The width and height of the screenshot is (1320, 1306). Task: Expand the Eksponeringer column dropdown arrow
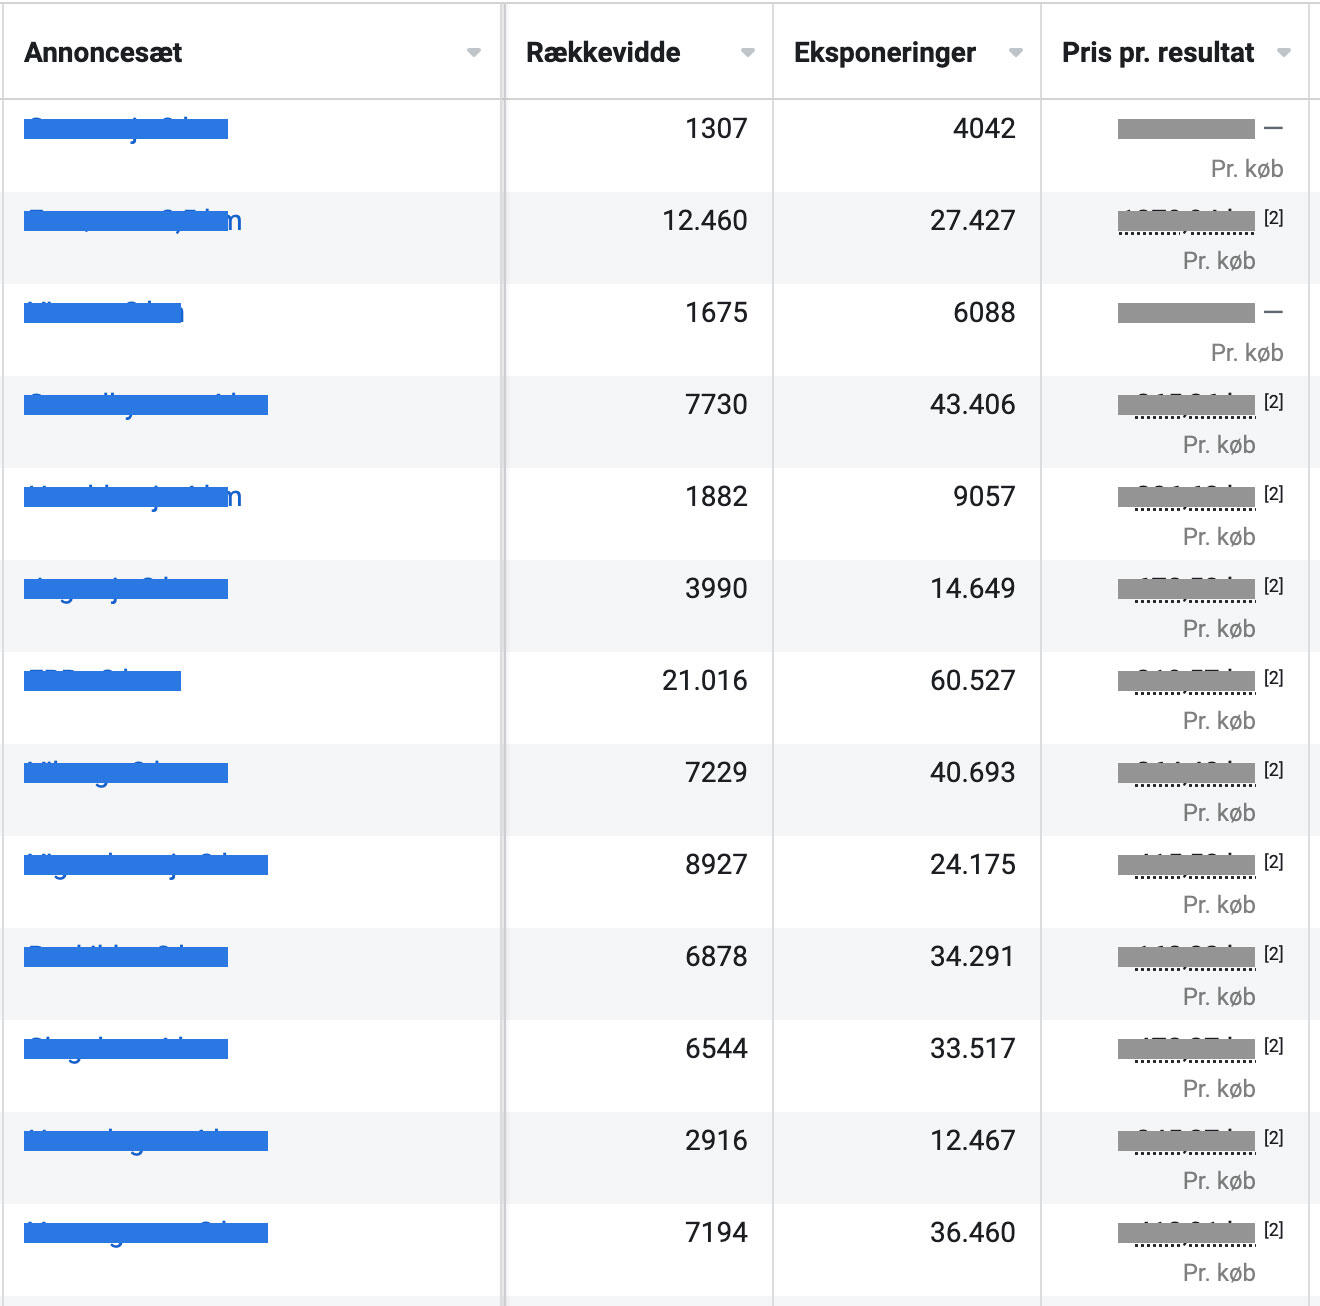tap(1016, 53)
